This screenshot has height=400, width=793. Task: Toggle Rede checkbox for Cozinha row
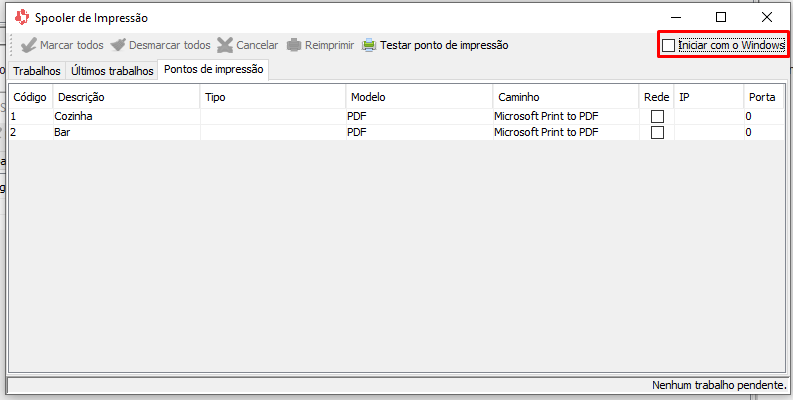[657, 117]
